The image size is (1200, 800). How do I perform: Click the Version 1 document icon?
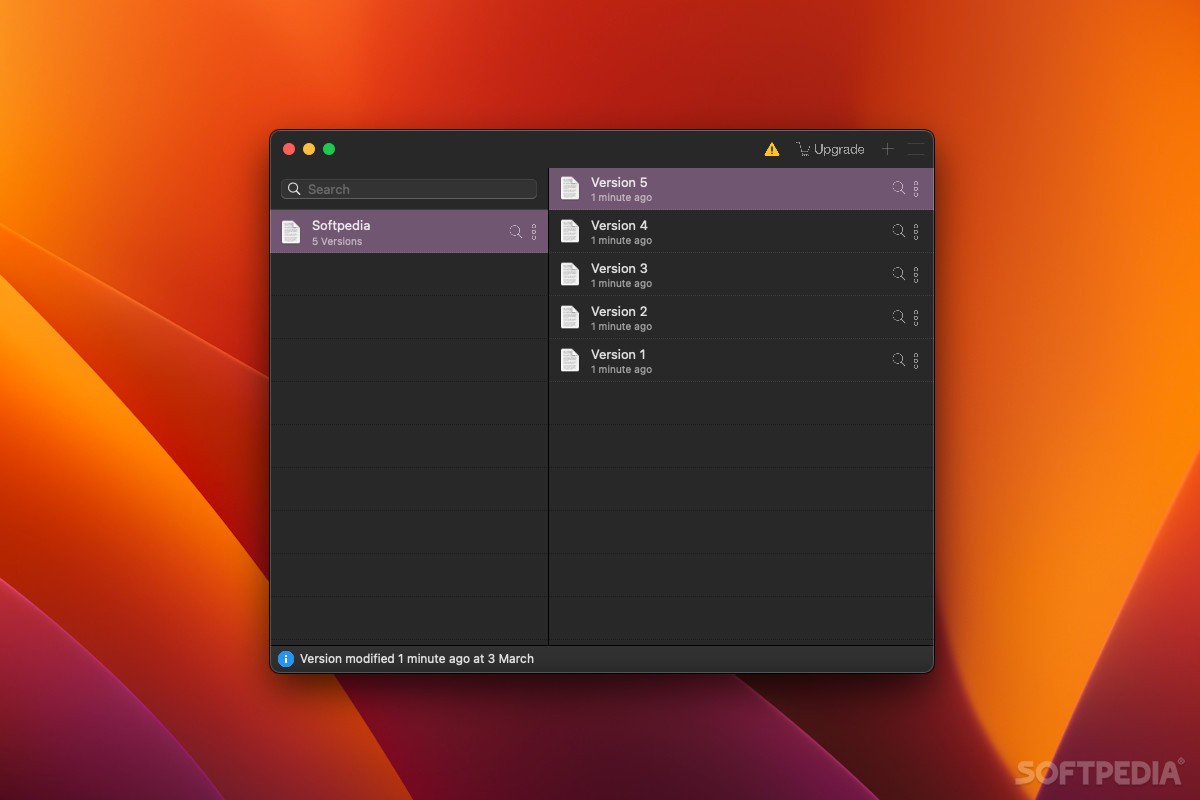pyautogui.click(x=570, y=360)
